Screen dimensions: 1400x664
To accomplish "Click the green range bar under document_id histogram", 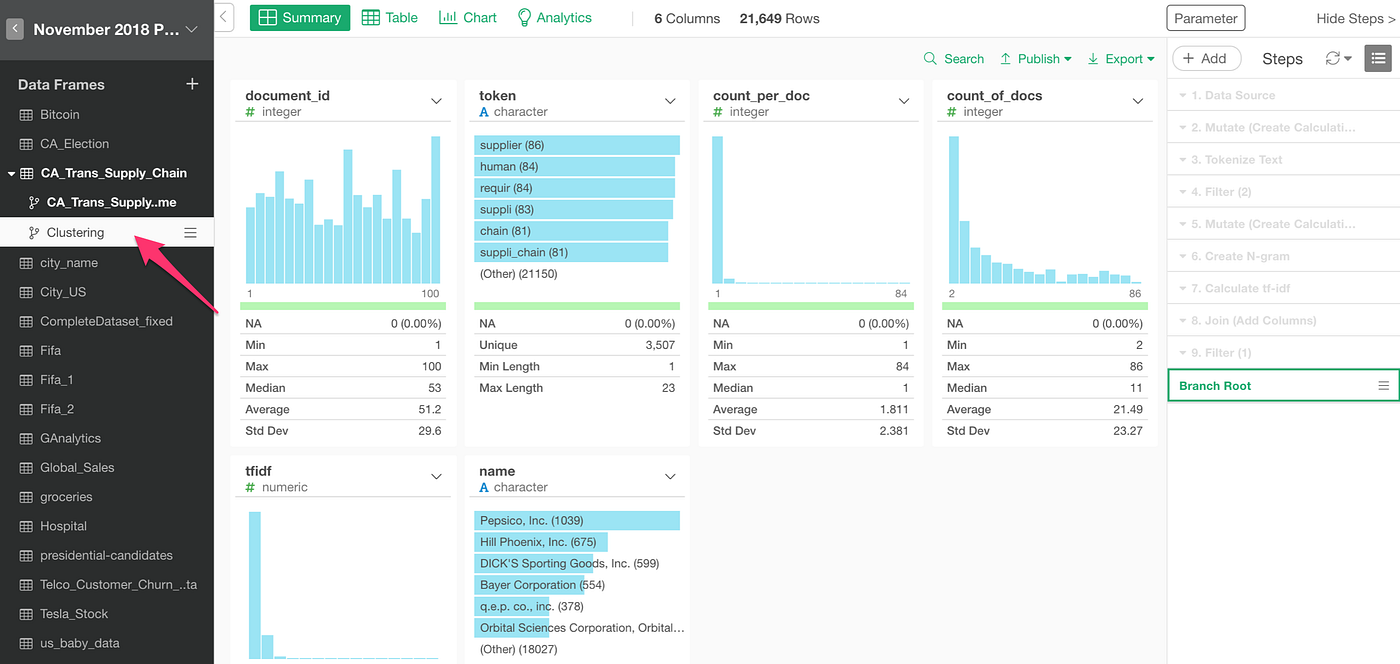I will point(343,307).
